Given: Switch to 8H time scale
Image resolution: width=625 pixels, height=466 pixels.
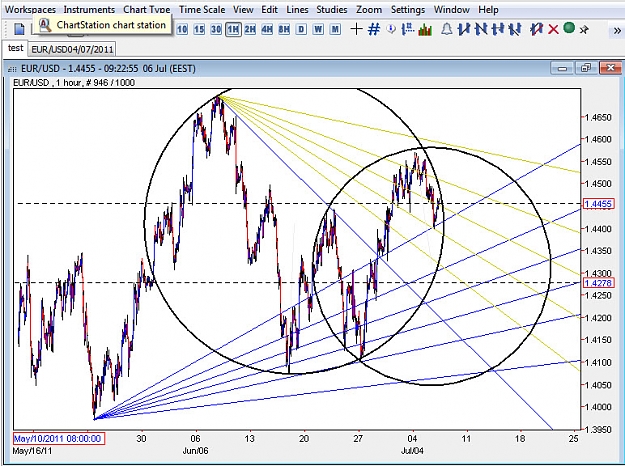Looking at the screenshot, I should click(x=284, y=29).
